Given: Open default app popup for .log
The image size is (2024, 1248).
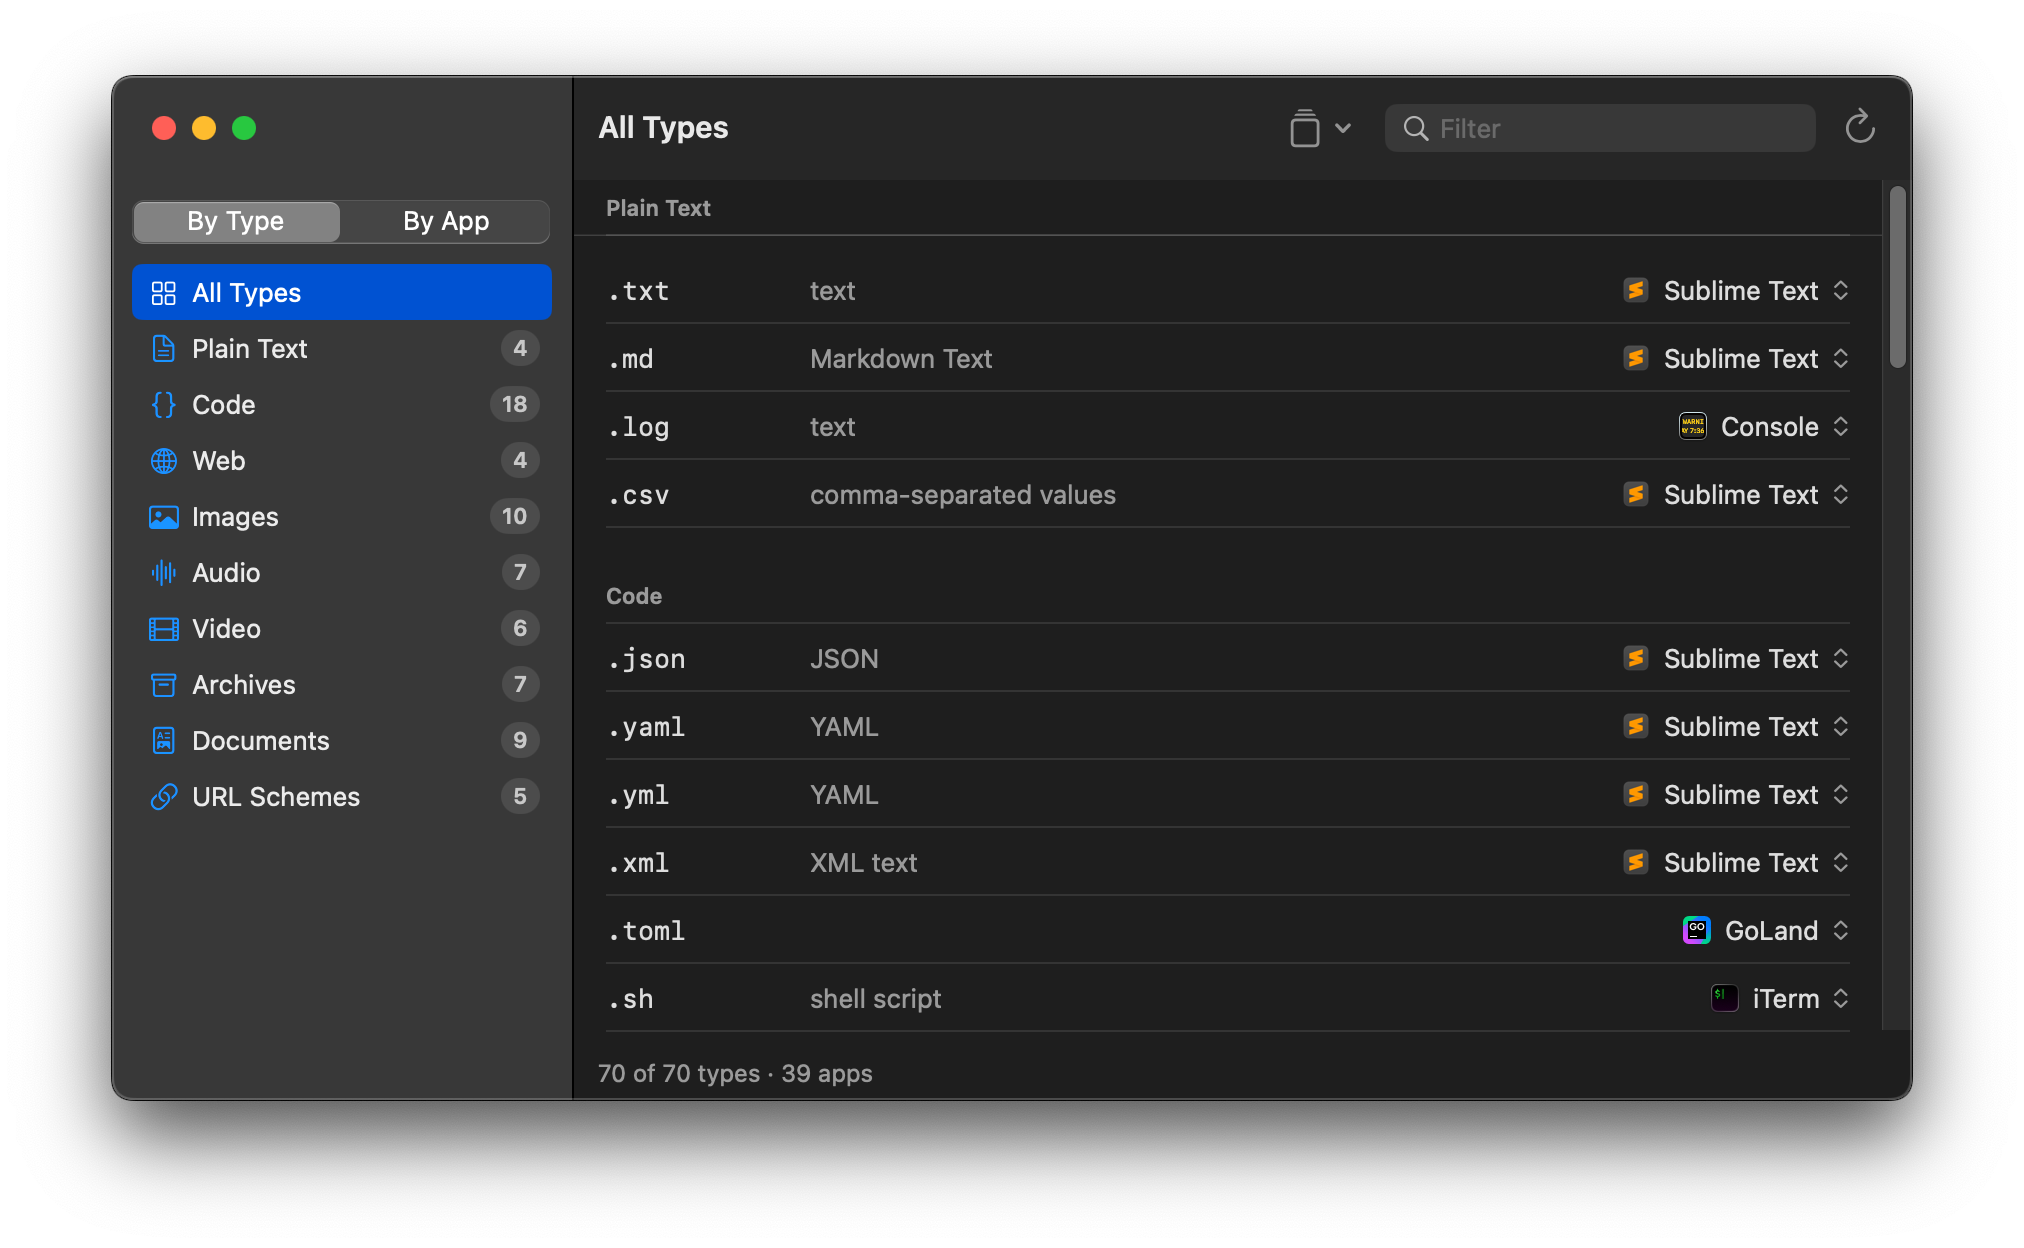Looking at the screenshot, I should (1765, 427).
